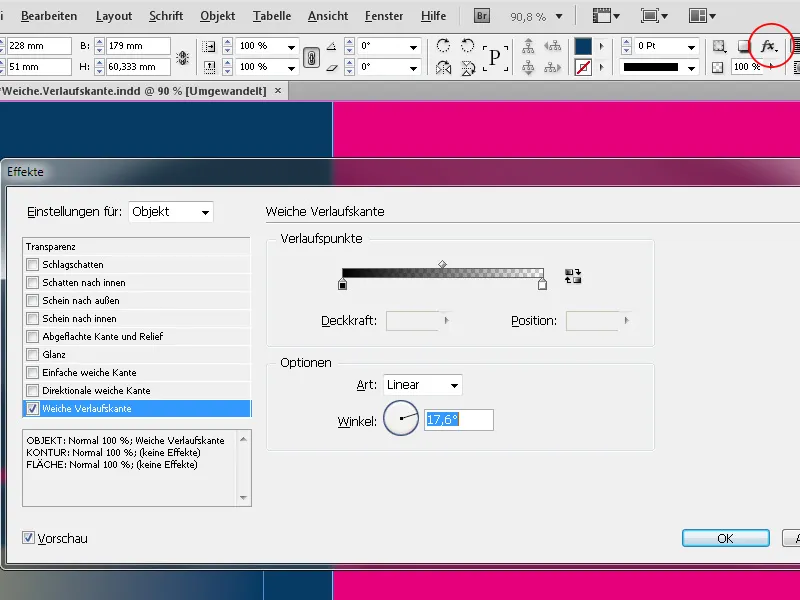Image resolution: width=800 pixels, height=600 pixels.
Task: Open the horizontal scale 100 % dropdown
Action: [291, 47]
